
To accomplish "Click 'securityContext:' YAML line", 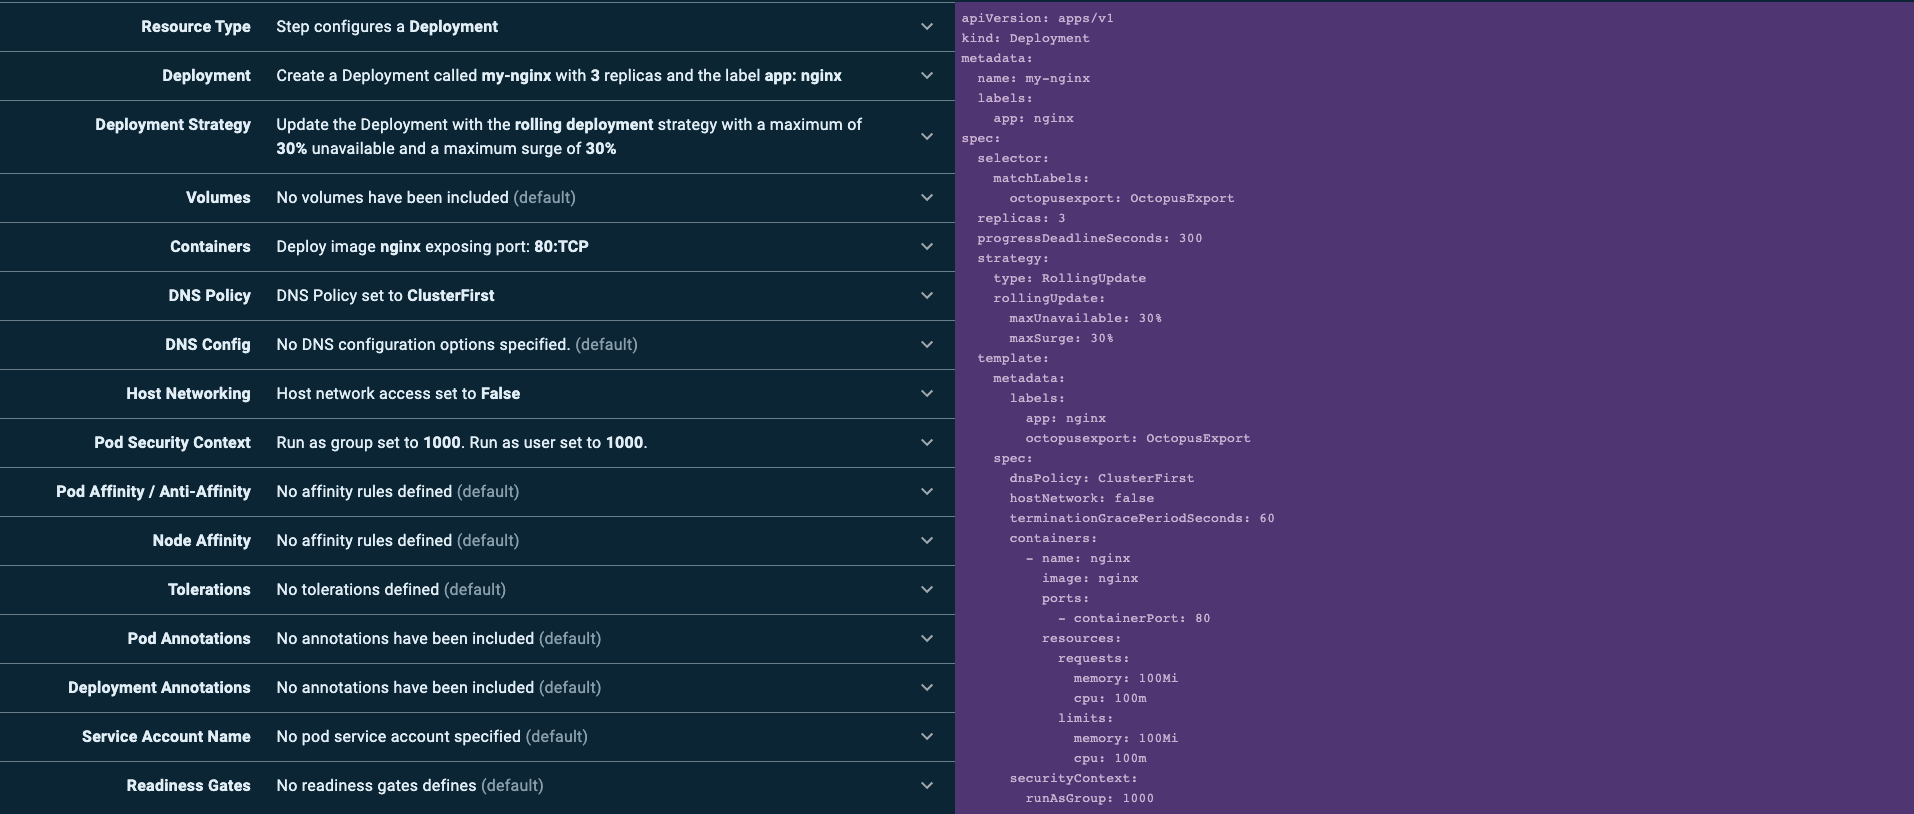I will 1073,778.
